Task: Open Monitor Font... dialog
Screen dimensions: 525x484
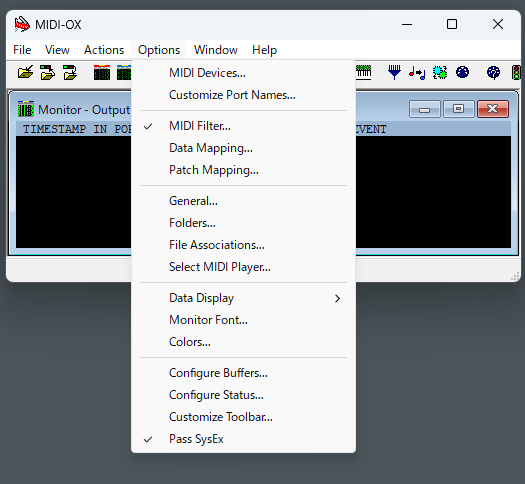Action: 243,320
